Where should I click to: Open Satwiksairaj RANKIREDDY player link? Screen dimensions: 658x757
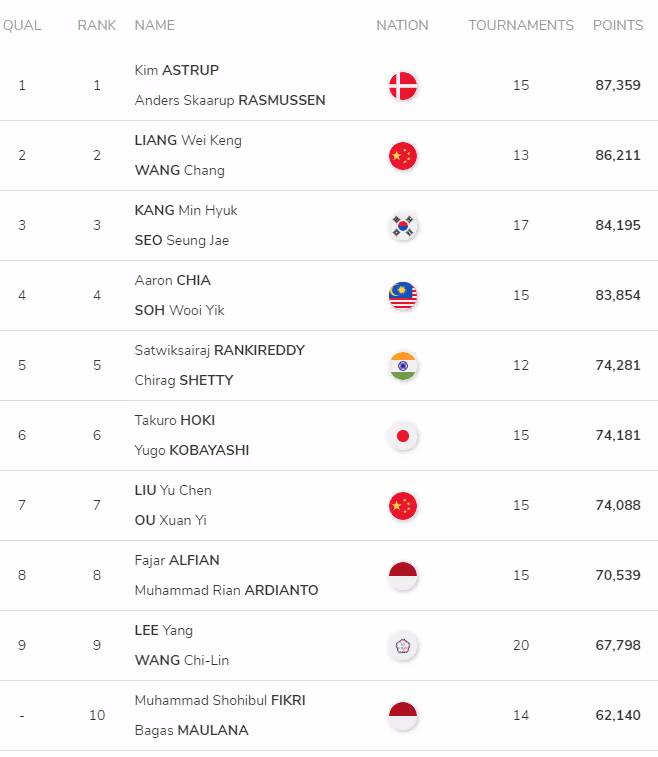220,350
